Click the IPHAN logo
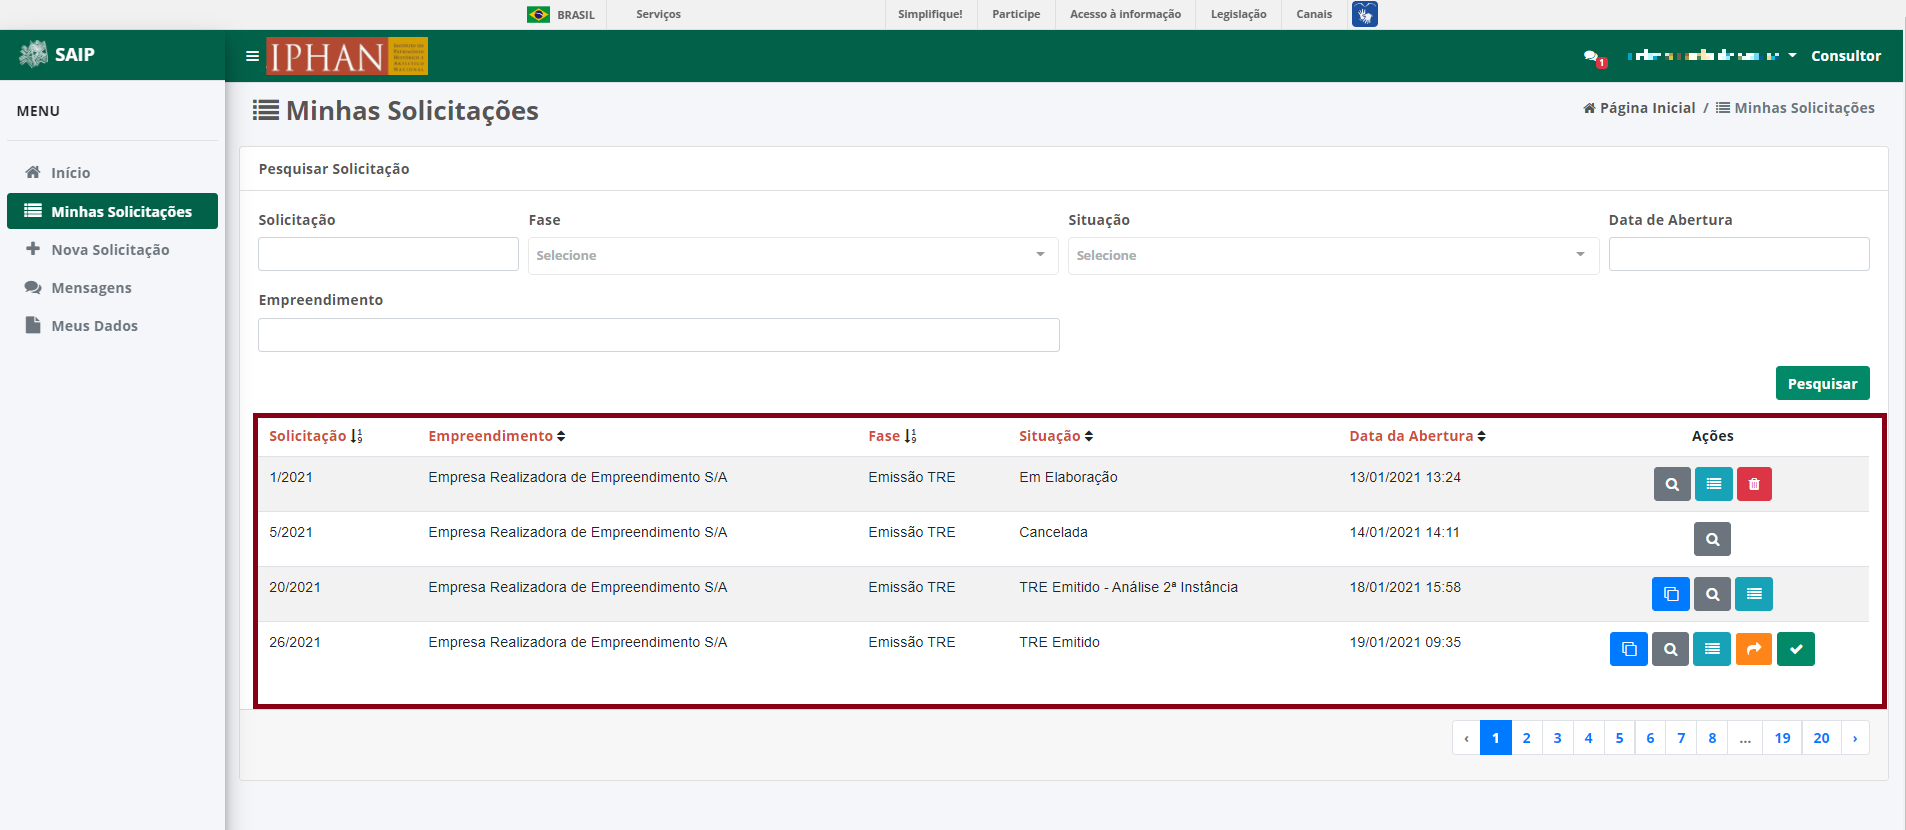 tap(347, 56)
